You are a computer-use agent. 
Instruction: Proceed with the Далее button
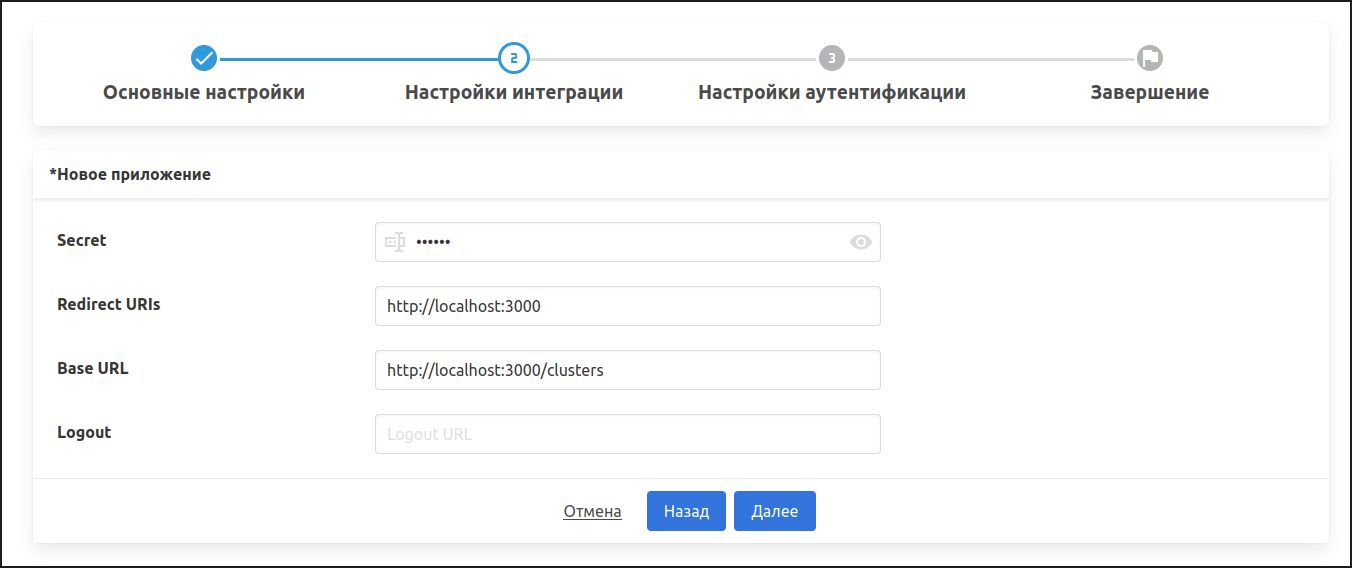click(x=774, y=511)
